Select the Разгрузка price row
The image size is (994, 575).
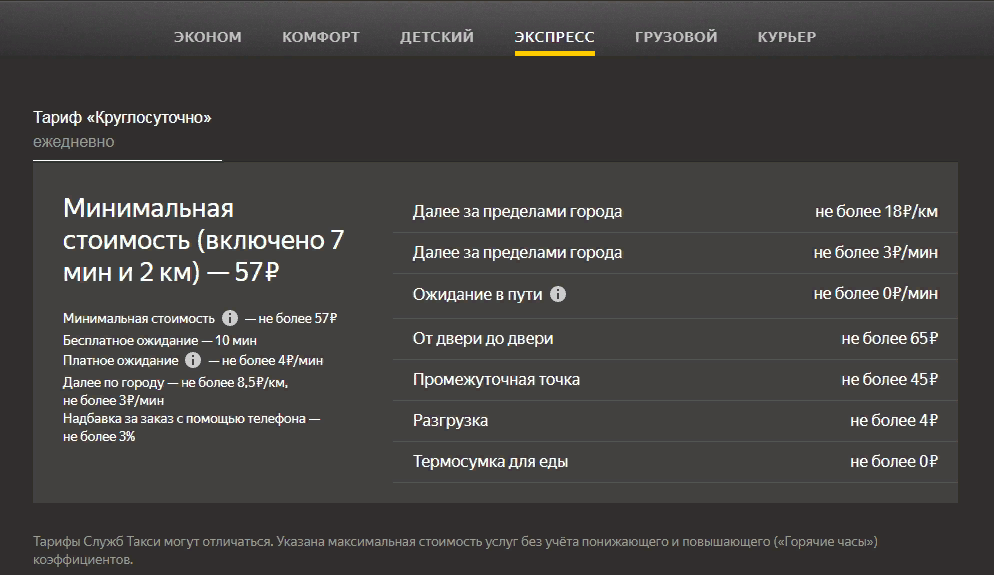[x=675, y=421]
